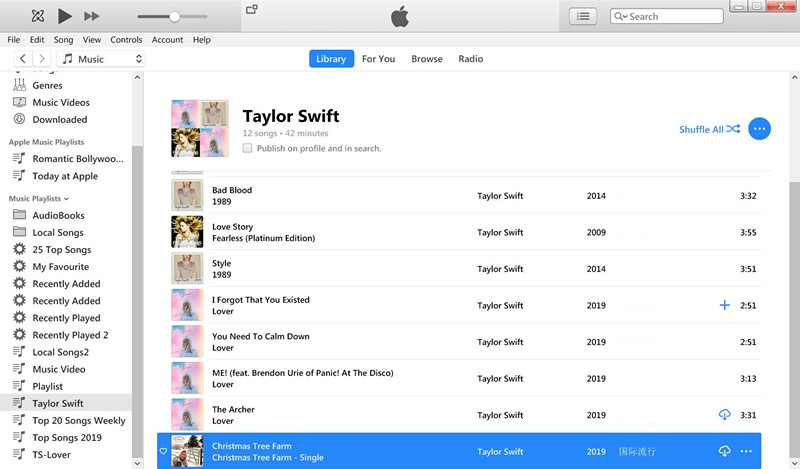This screenshot has height=469, width=800.
Task: Check Publish on profile and in search
Action: point(247,149)
